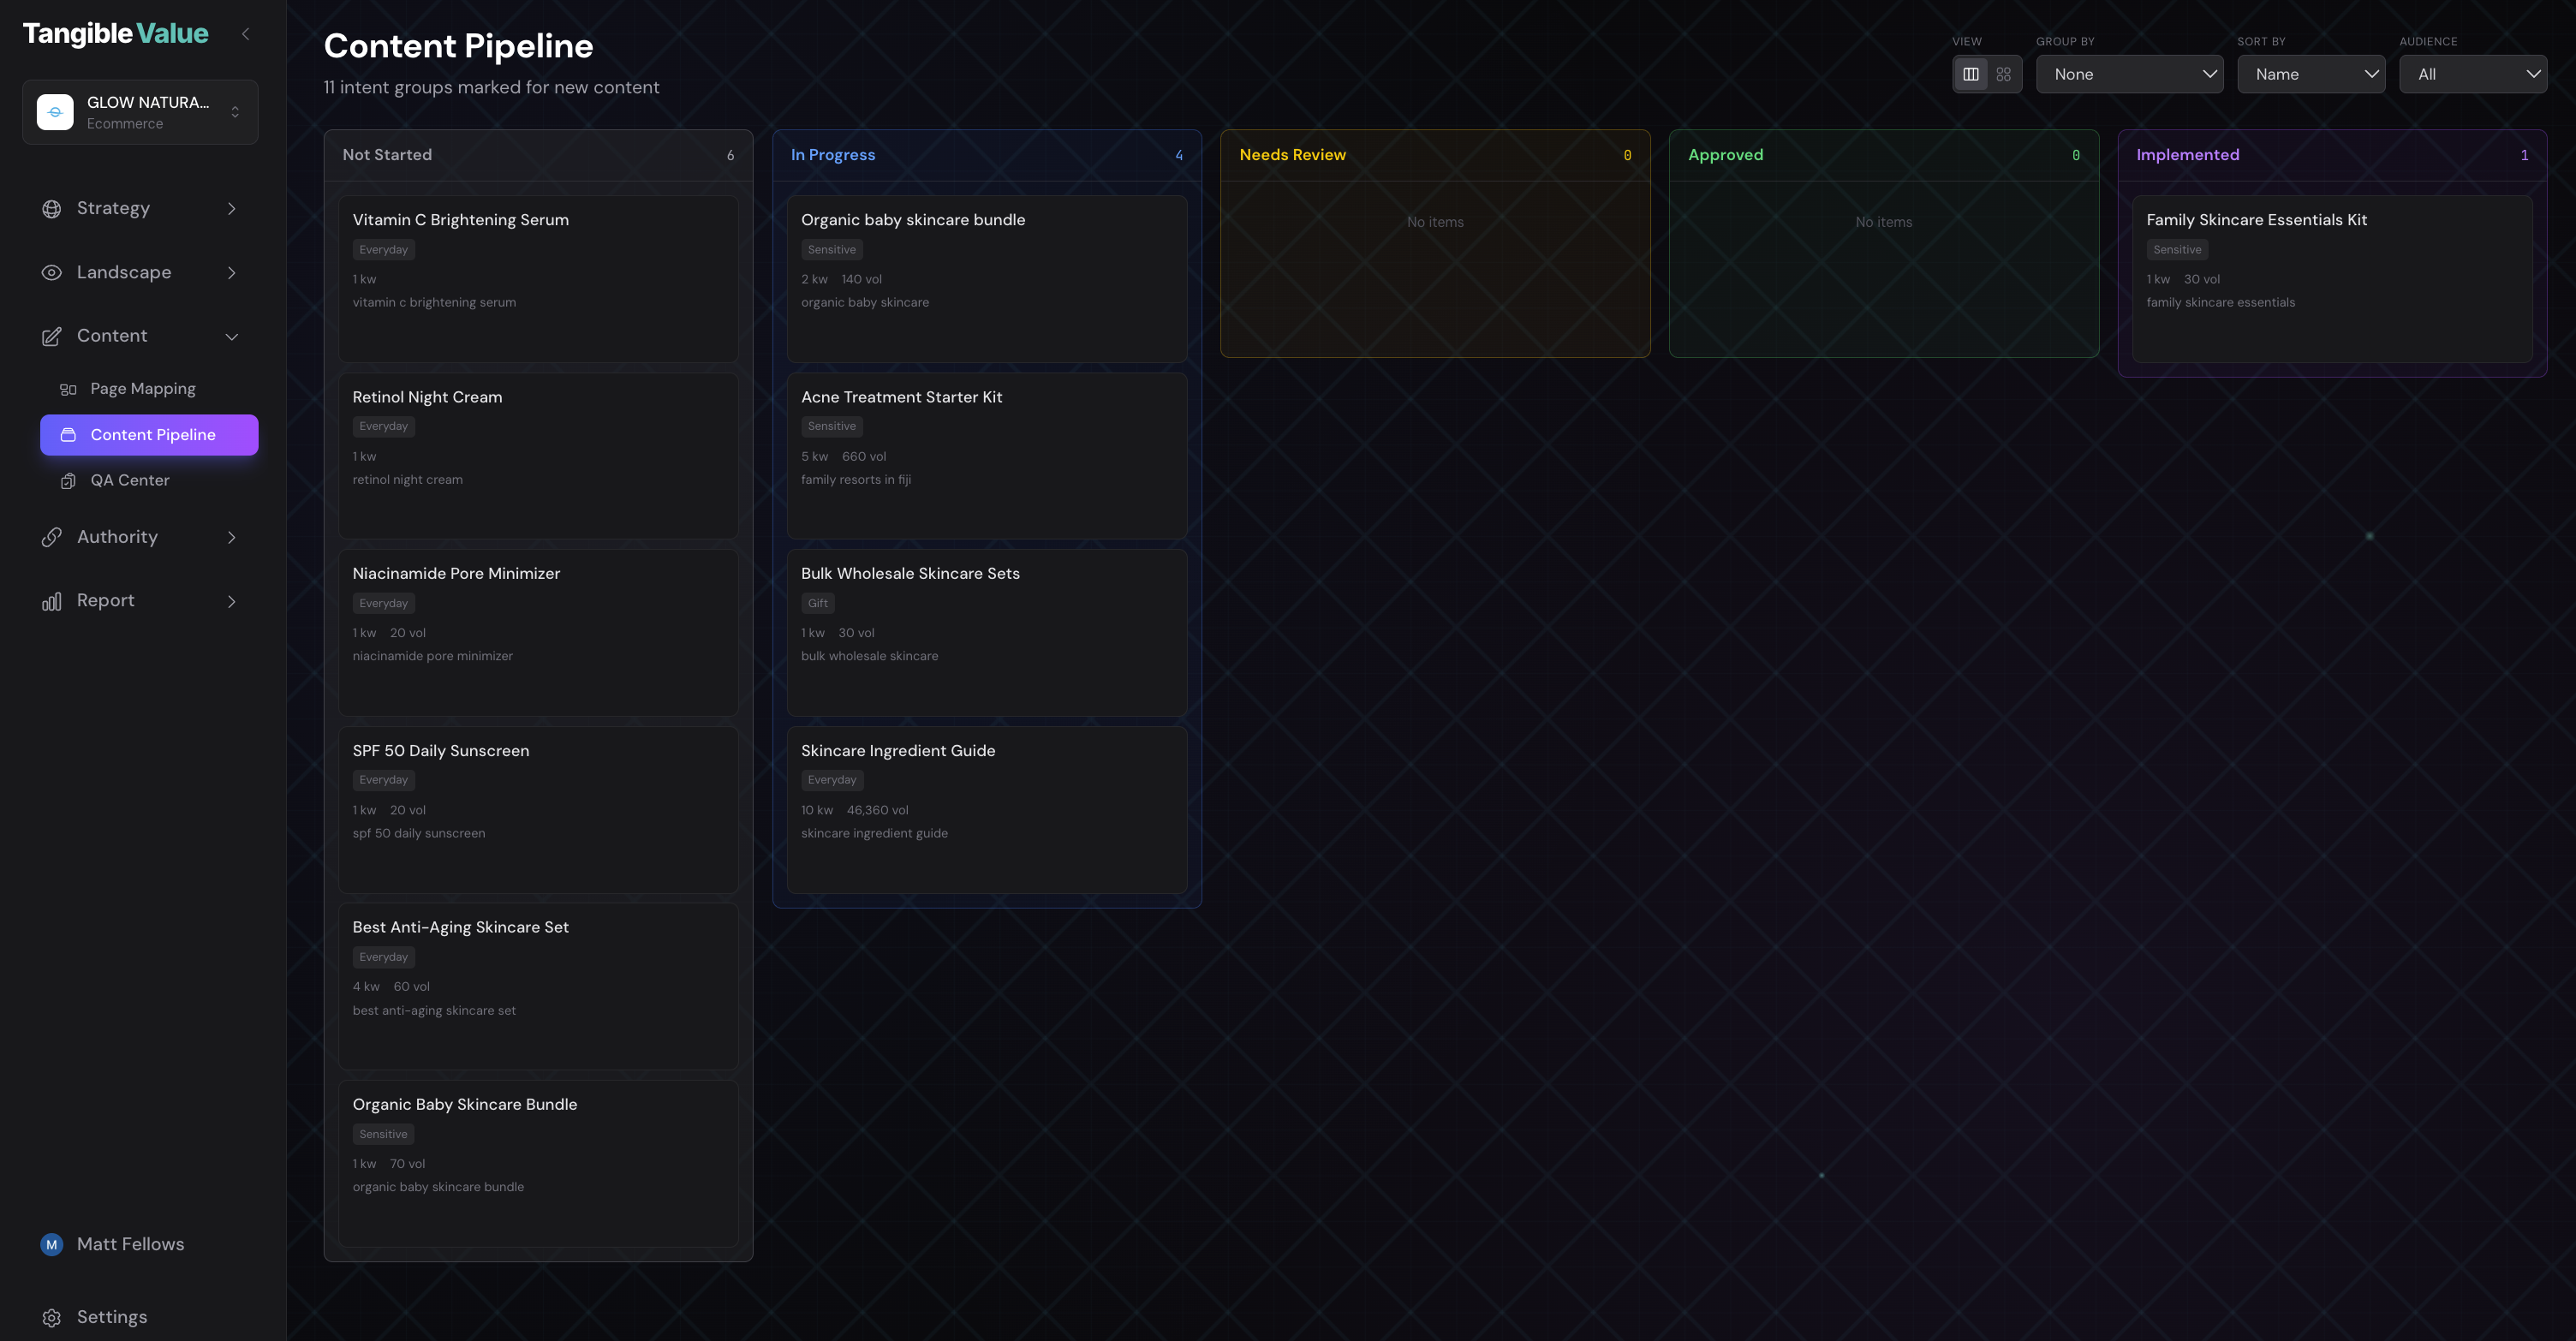Open the Skincare Ingredient Guide card

click(986, 810)
